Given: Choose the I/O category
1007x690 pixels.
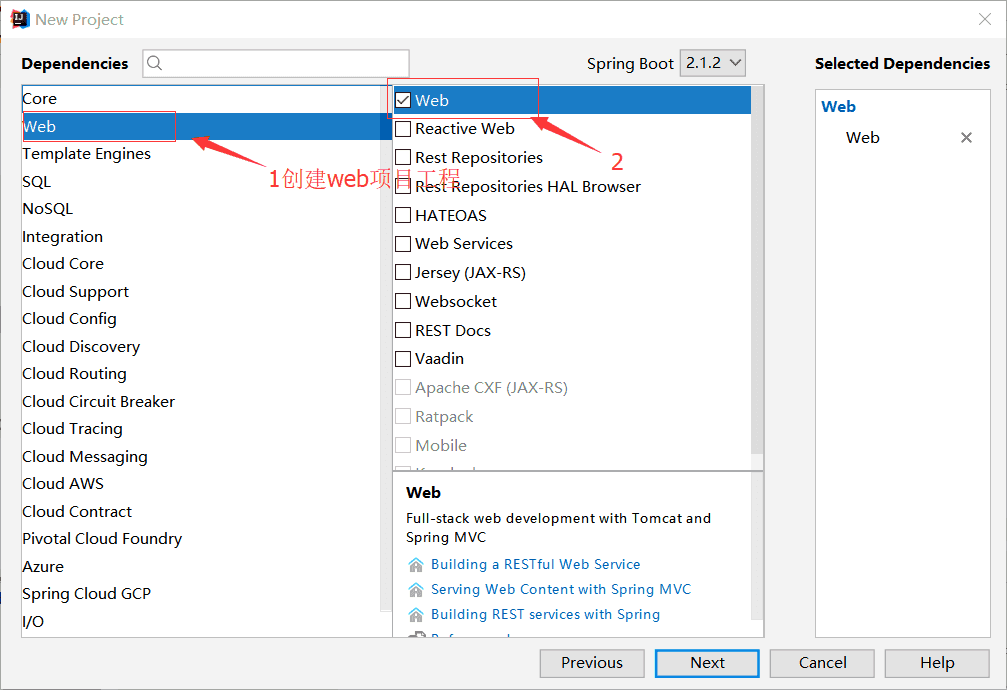Looking at the screenshot, I should [x=201, y=621].
